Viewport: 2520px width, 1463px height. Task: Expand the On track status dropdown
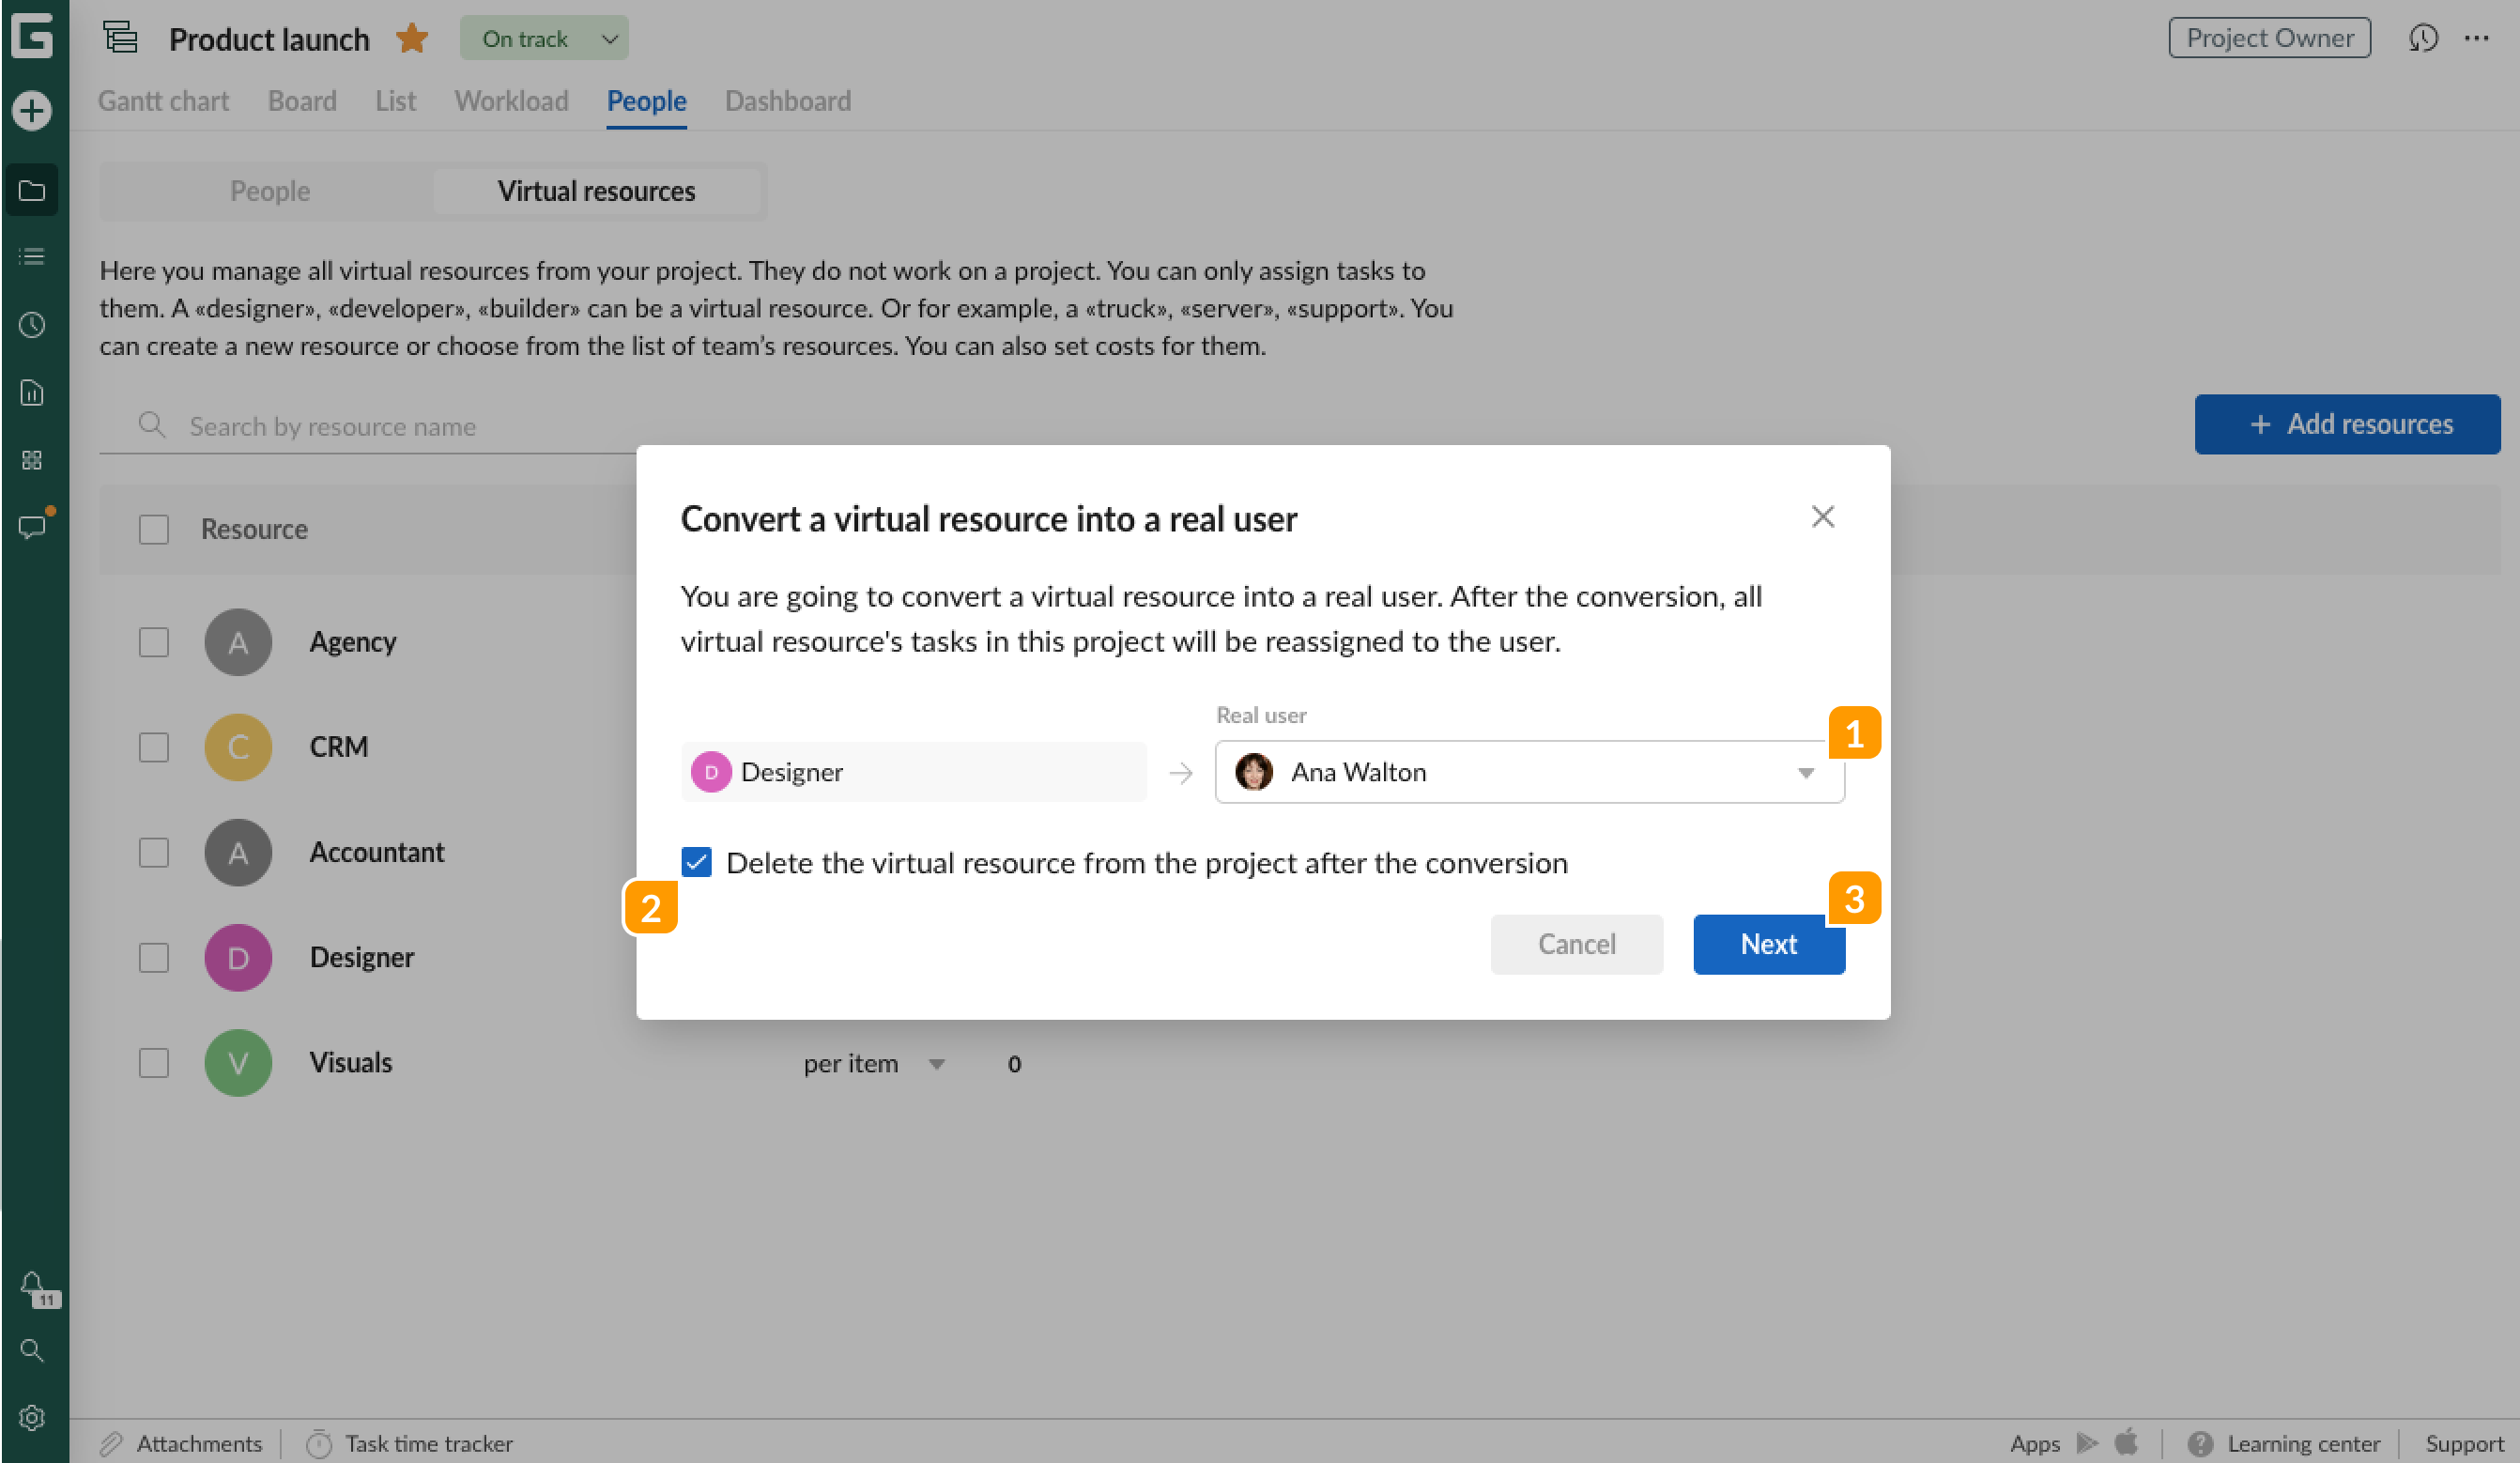coord(610,38)
